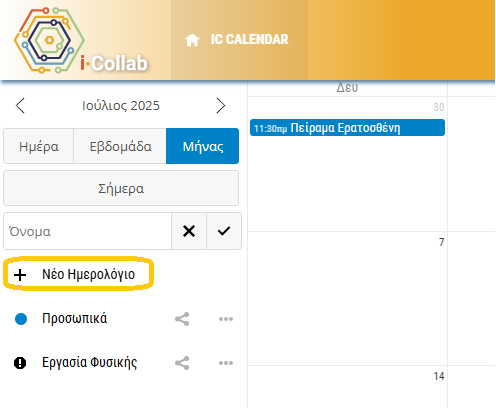Click day number 7 in the calendar
This screenshot has width=496, height=408.
441,242
